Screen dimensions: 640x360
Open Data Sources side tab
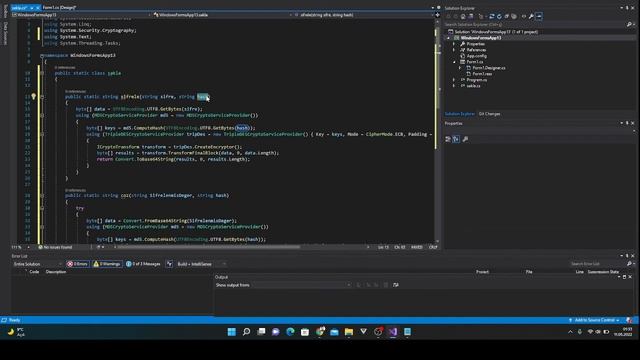tap(5, 33)
